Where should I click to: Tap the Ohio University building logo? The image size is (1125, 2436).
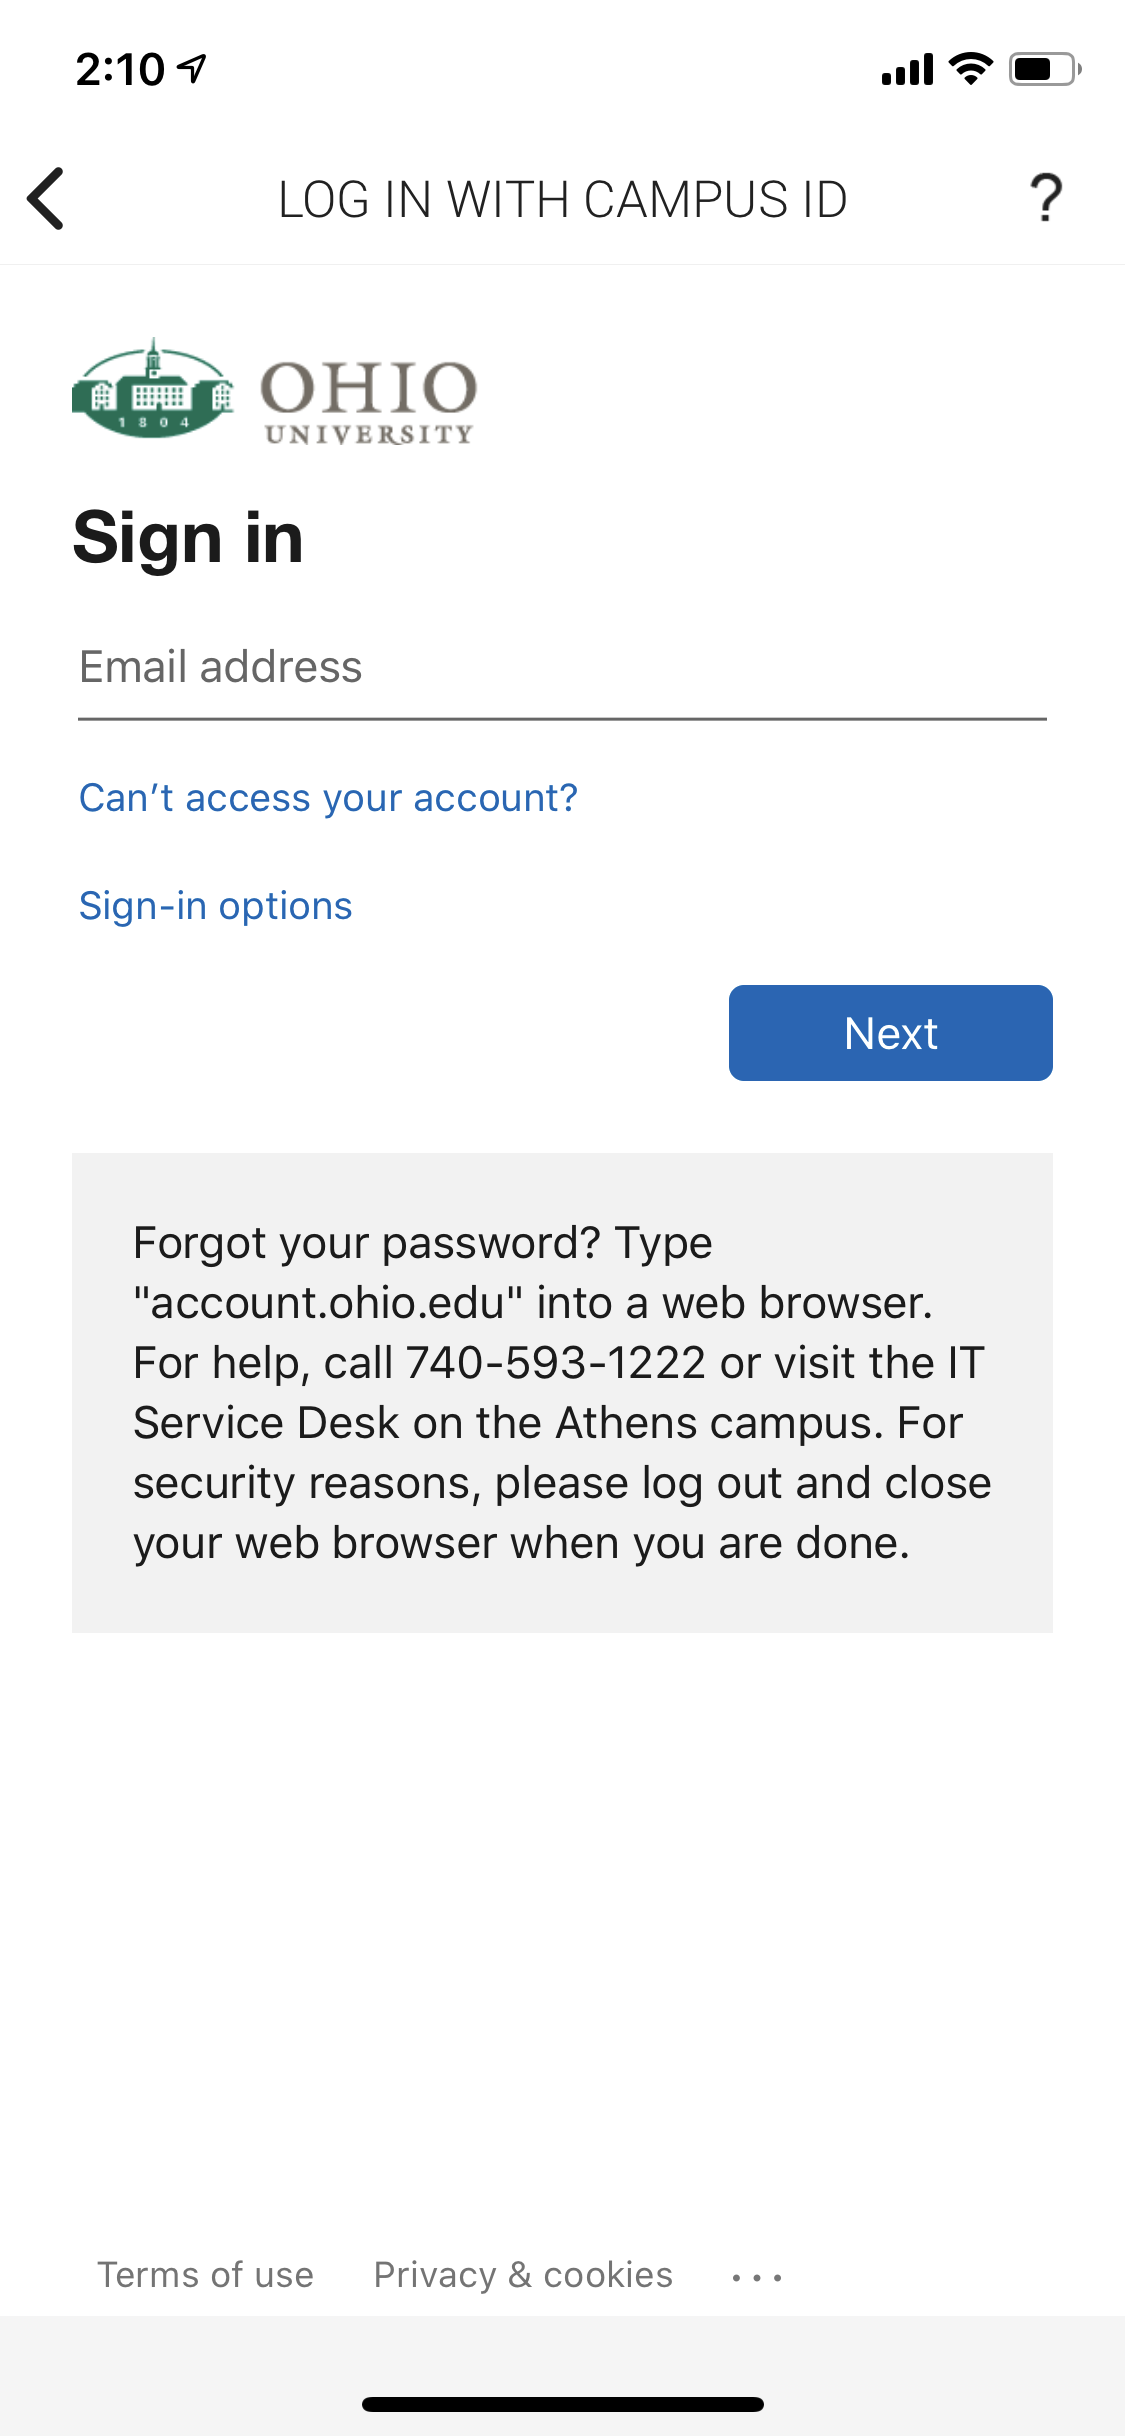click(153, 391)
